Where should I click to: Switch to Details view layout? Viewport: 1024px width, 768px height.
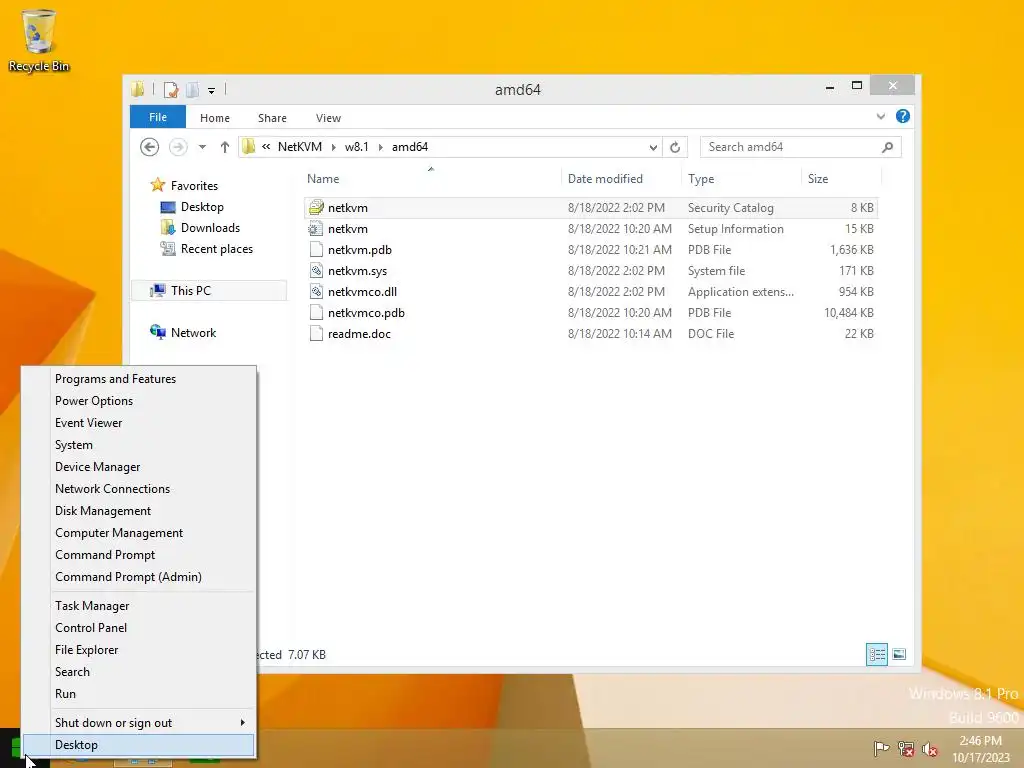click(x=876, y=654)
